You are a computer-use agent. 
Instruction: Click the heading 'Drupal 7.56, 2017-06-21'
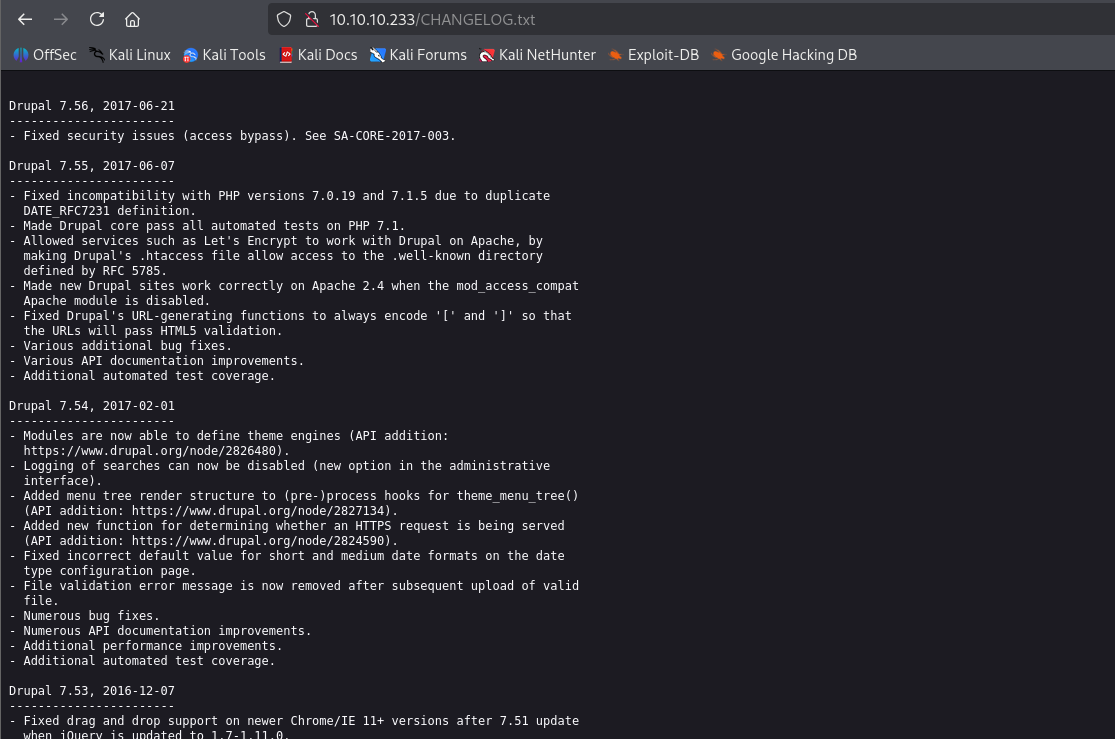[x=92, y=106]
